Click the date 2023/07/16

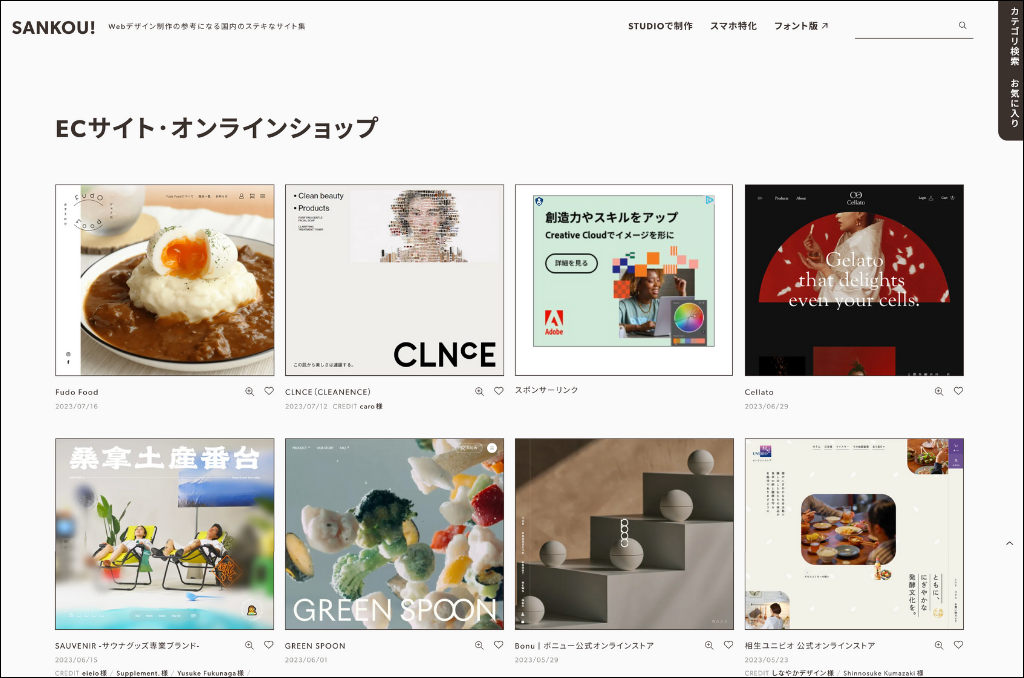[x=76, y=406]
